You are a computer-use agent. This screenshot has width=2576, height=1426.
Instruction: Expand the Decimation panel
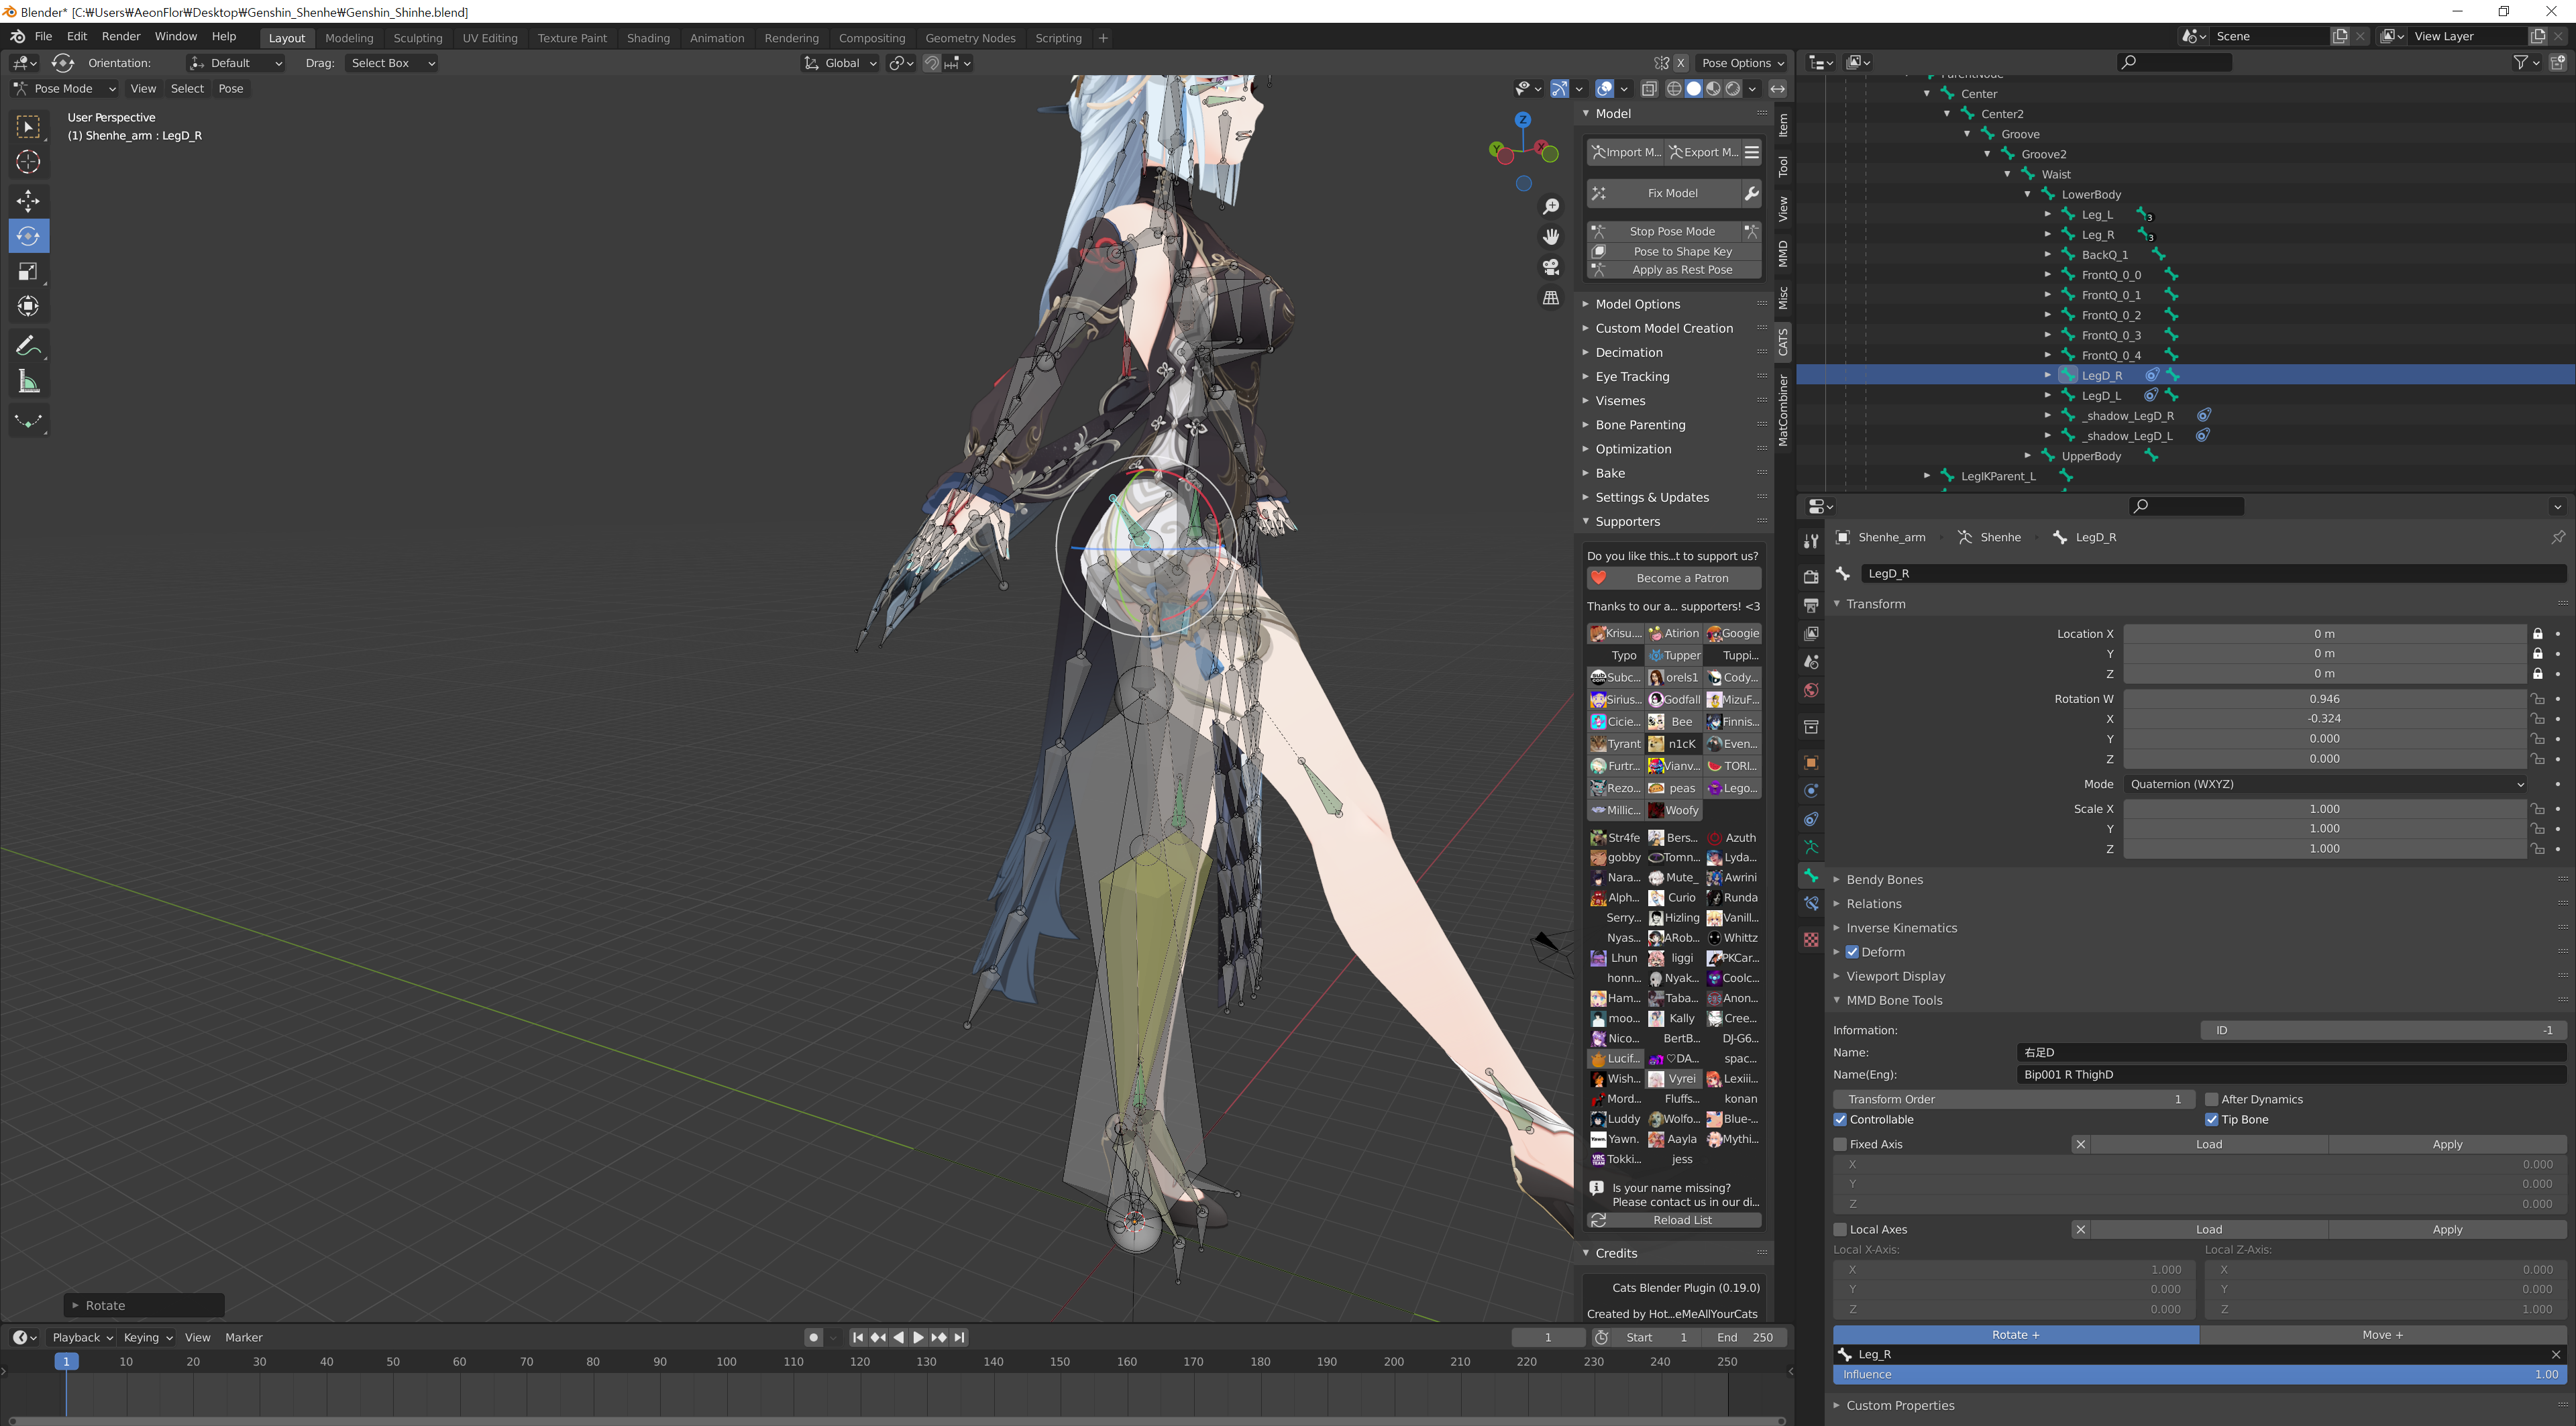coord(1628,352)
